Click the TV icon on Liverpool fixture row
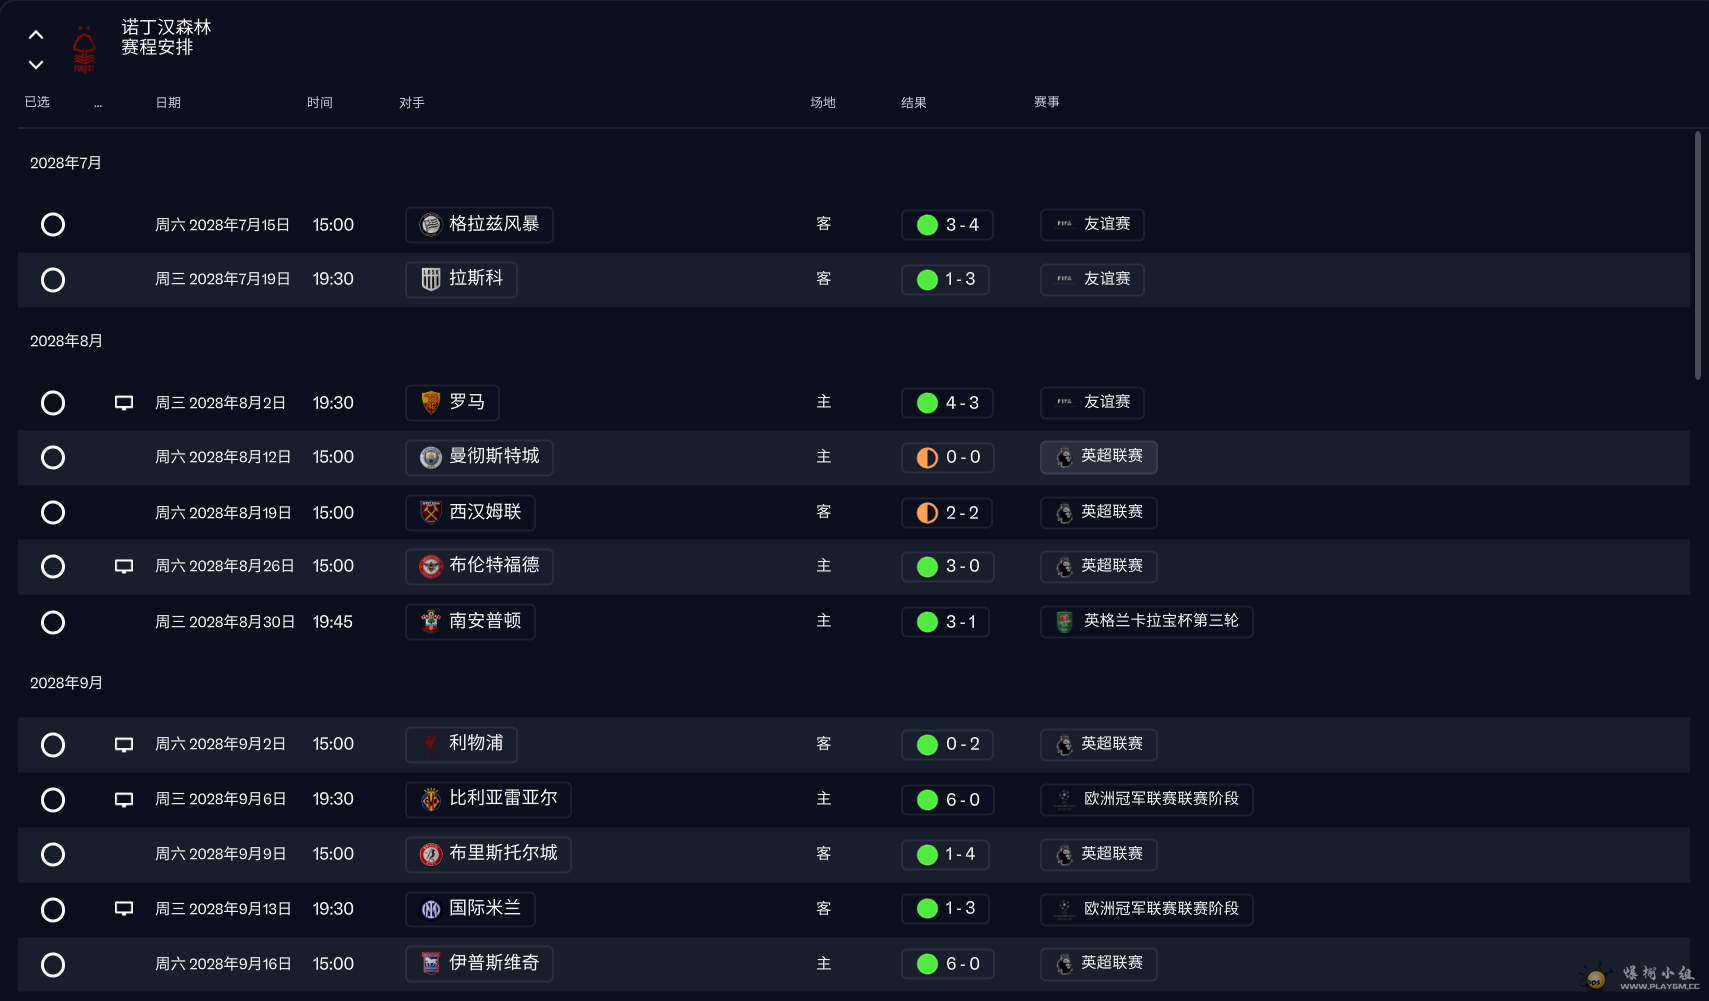Viewport: 1709px width, 1001px height. pyautogui.click(x=124, y=745)
